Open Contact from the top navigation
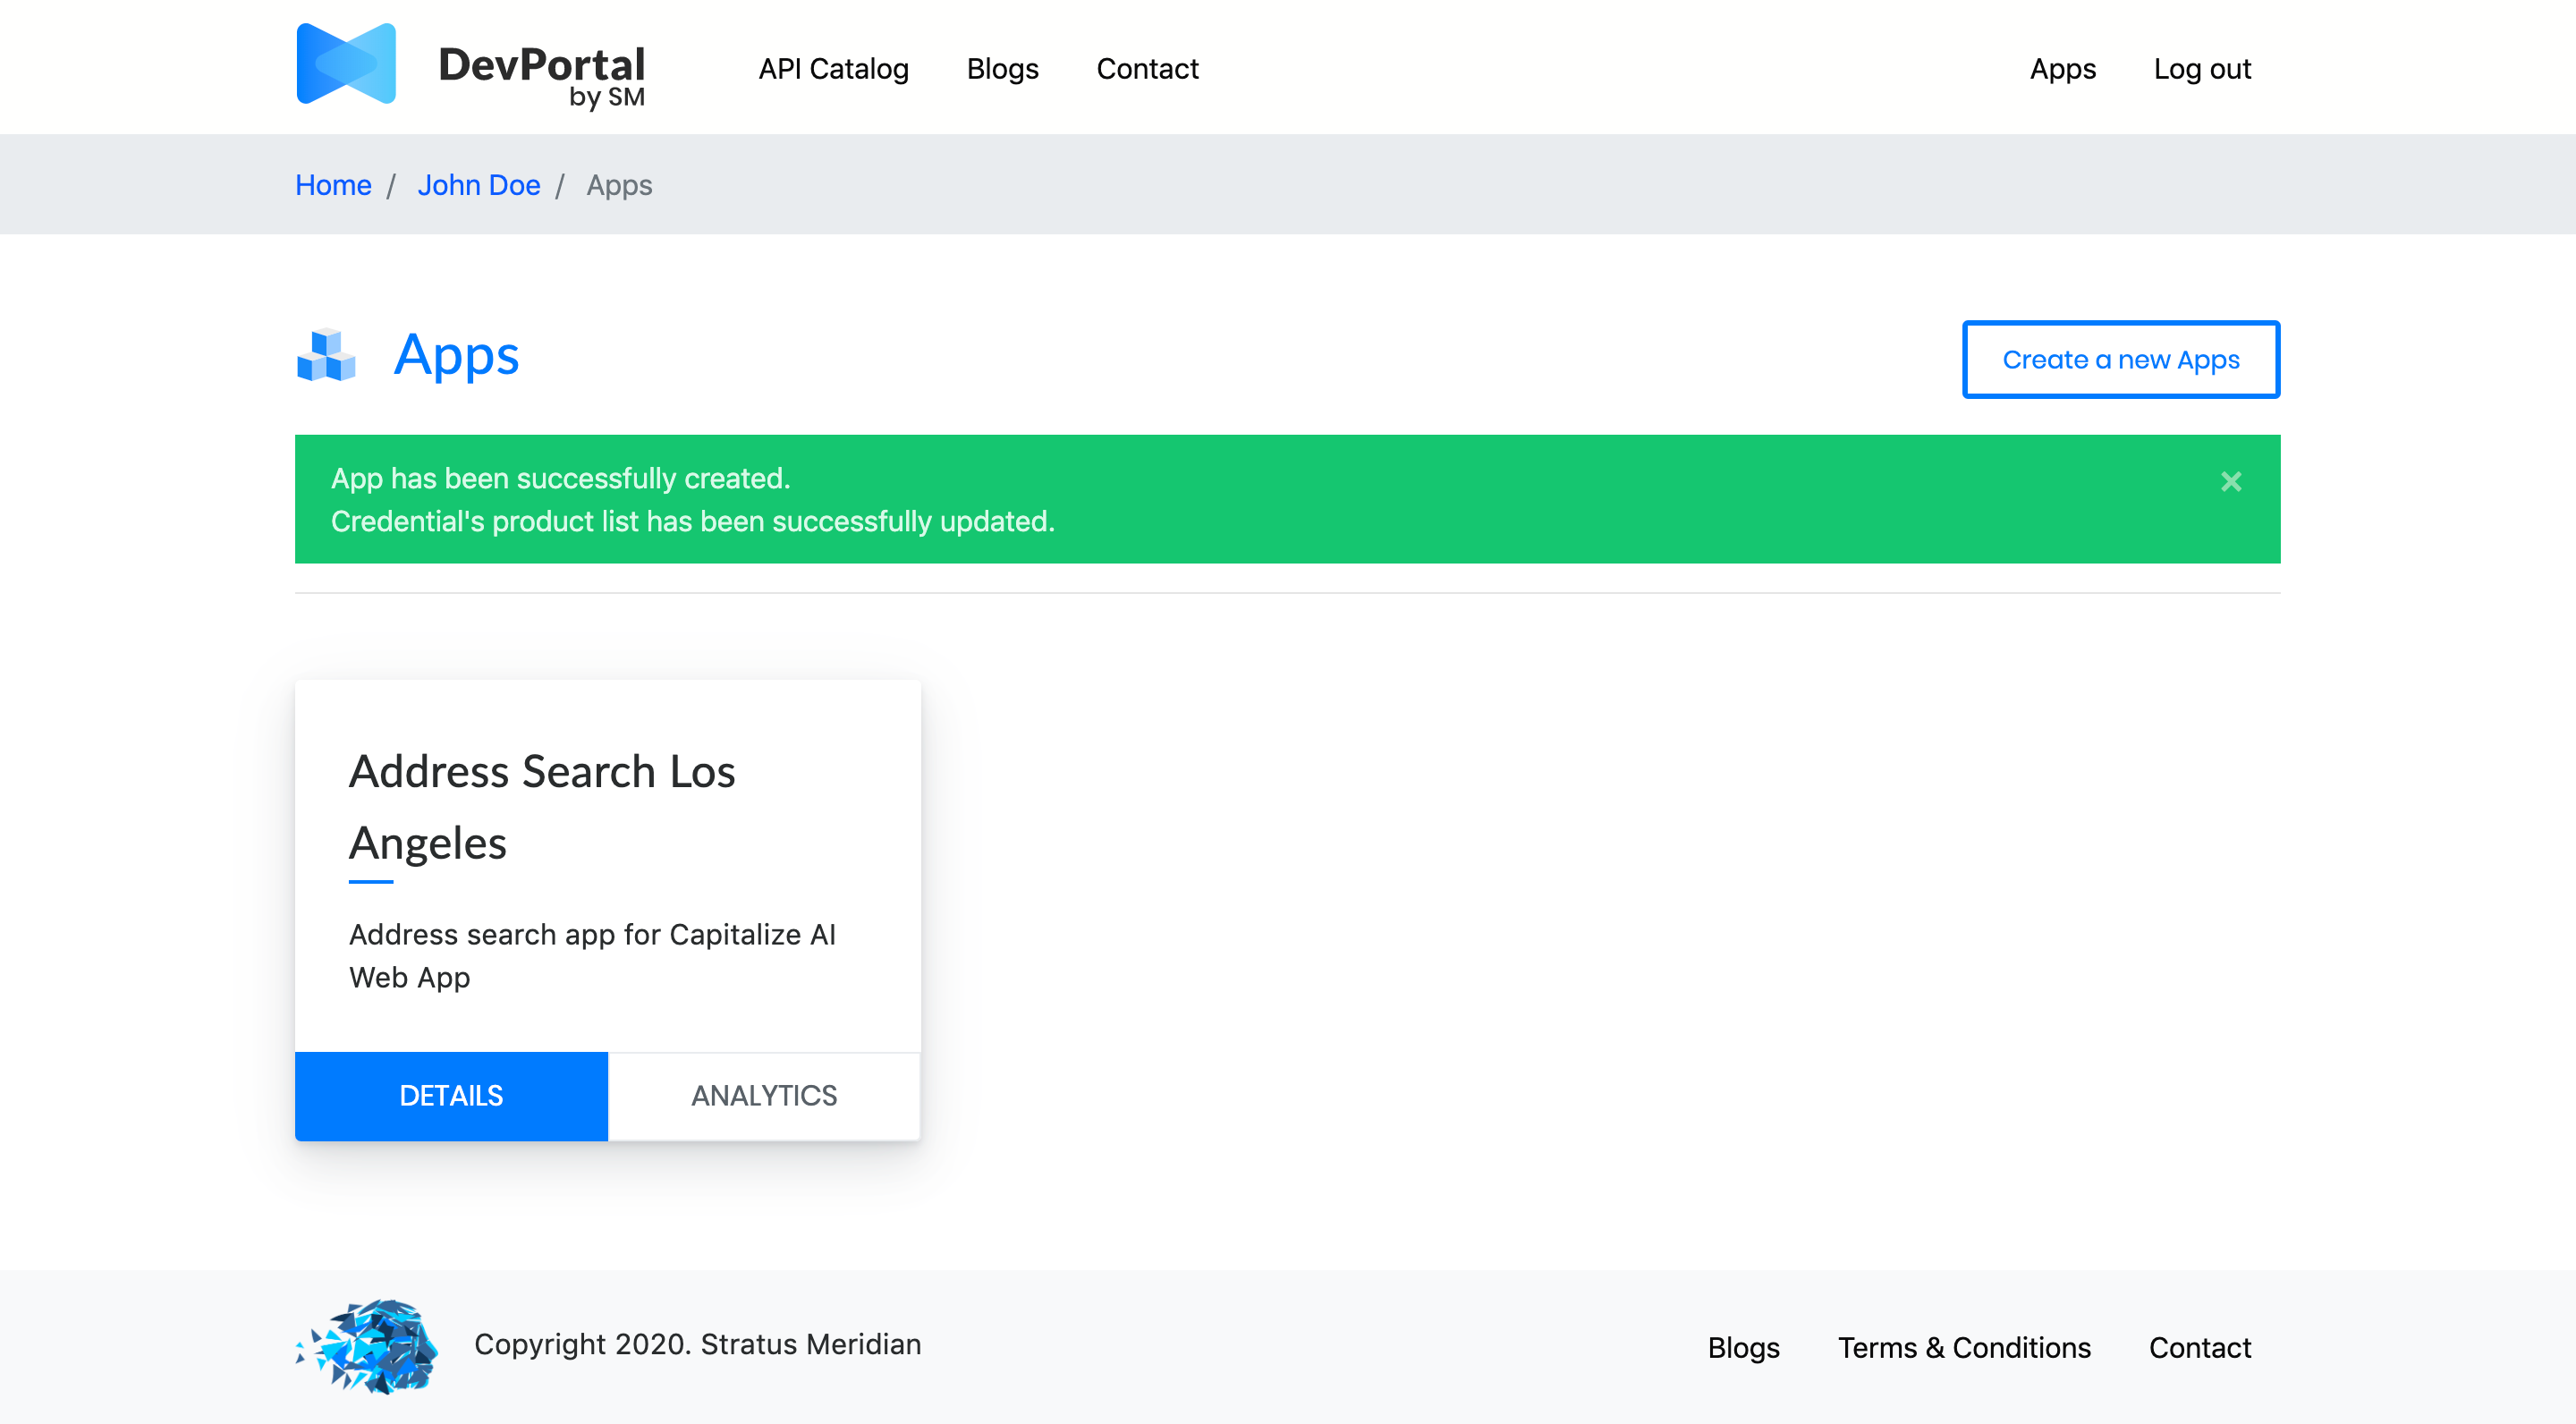The image size is (2576, 1424). (x=1147, y=68)
